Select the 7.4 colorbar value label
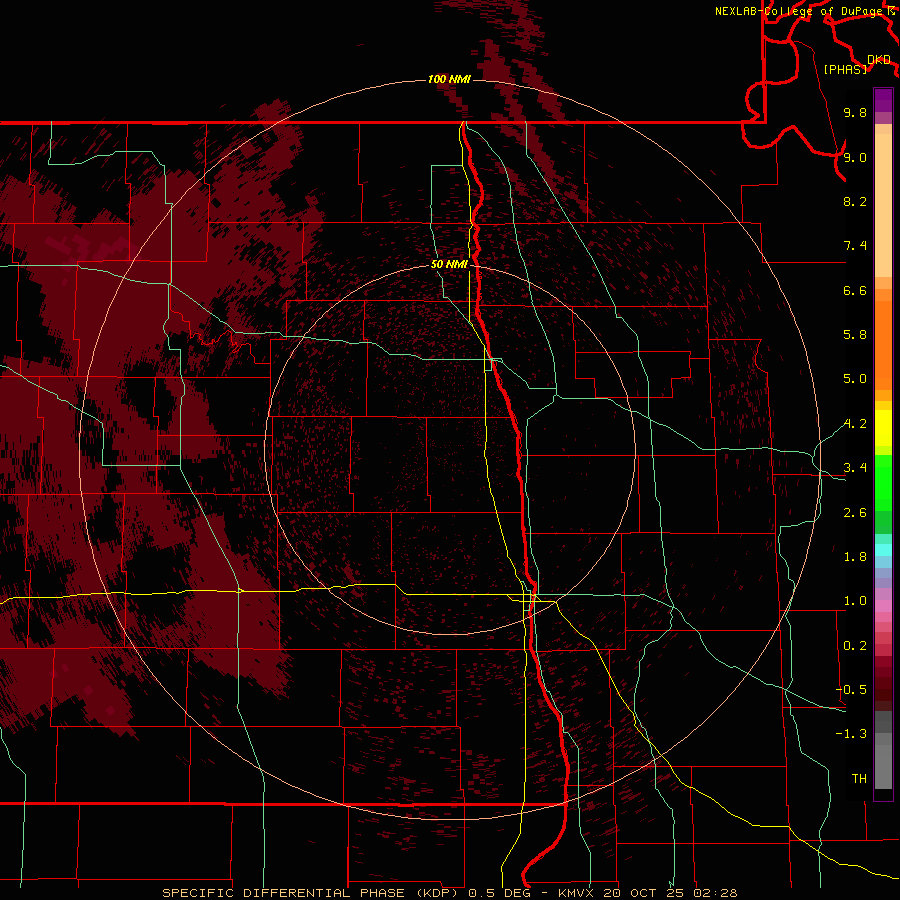 click(x=855, y=246)
